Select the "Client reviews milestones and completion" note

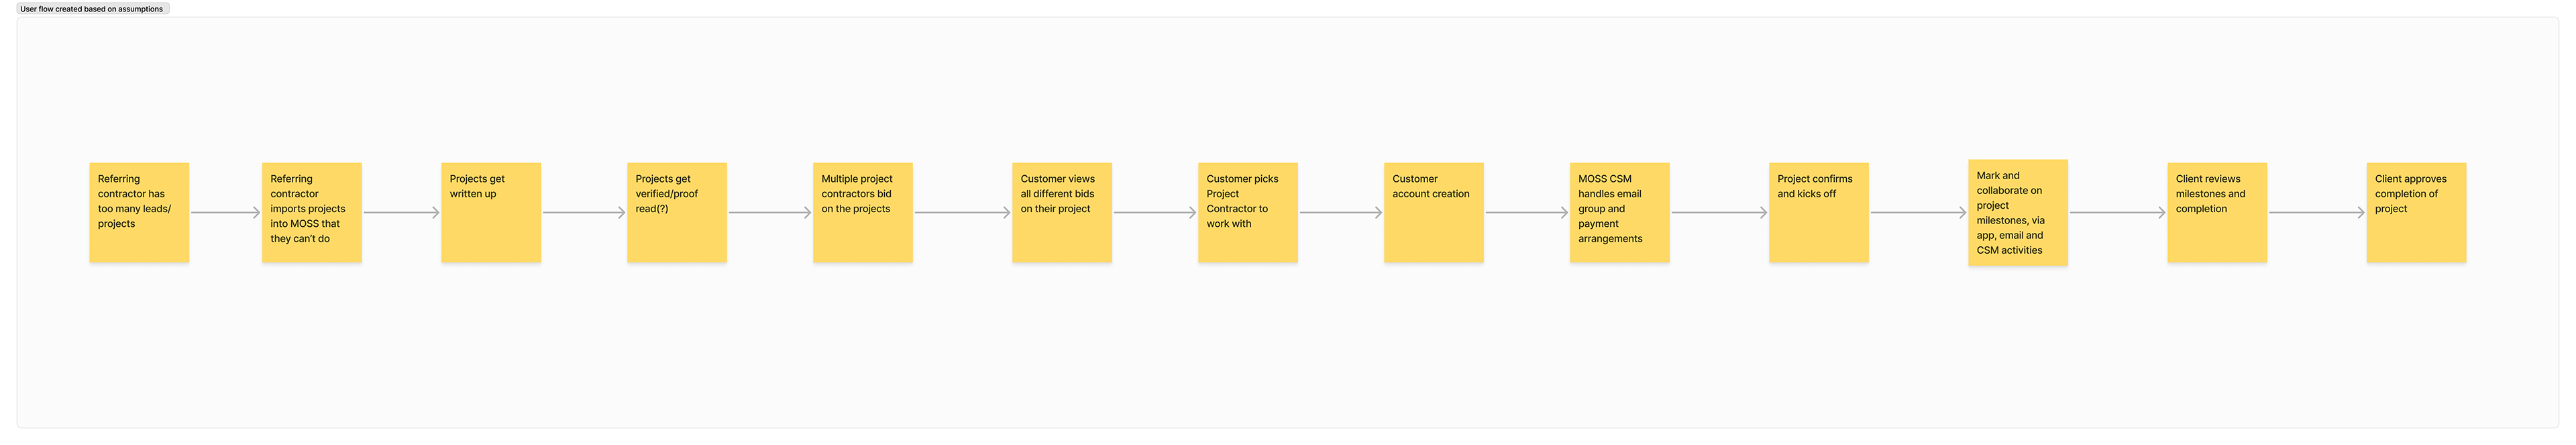(2217, 213)
